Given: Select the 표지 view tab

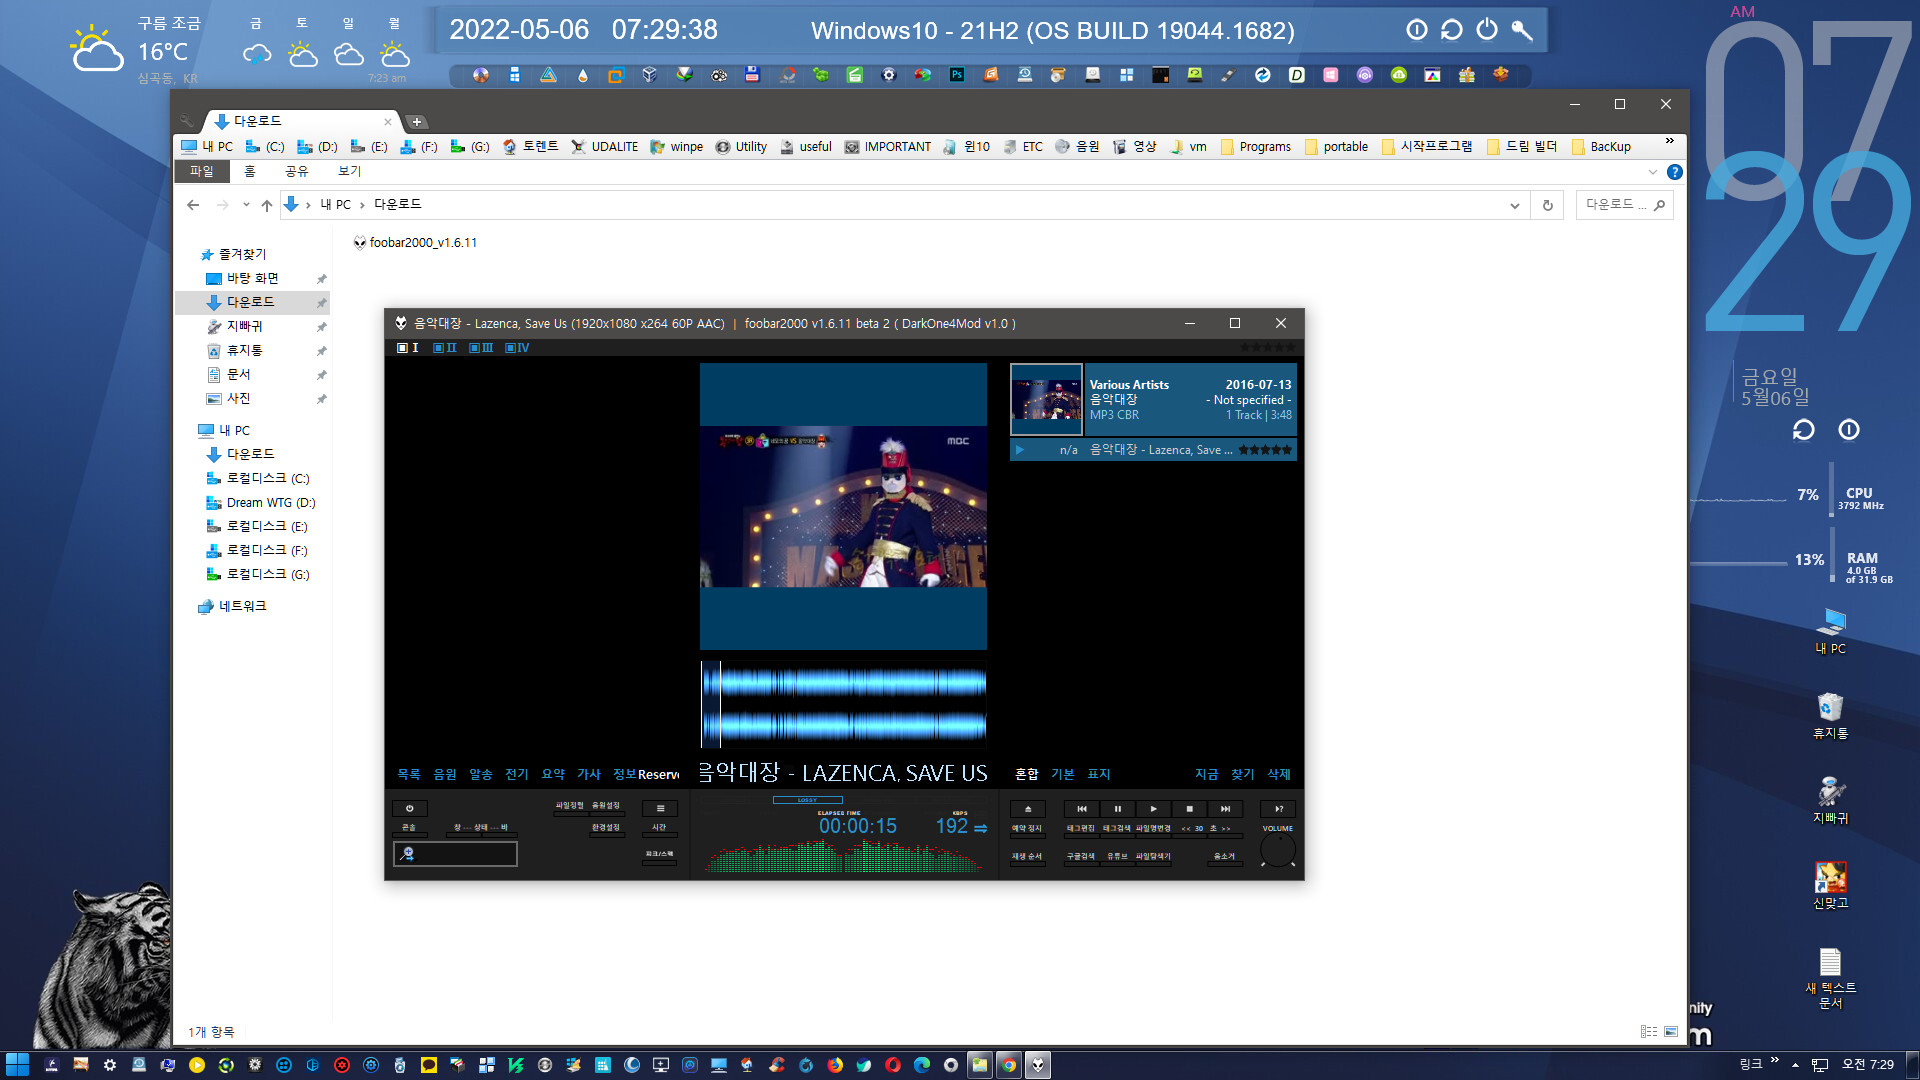Looking at the screenshot, I should [1099, 774].
